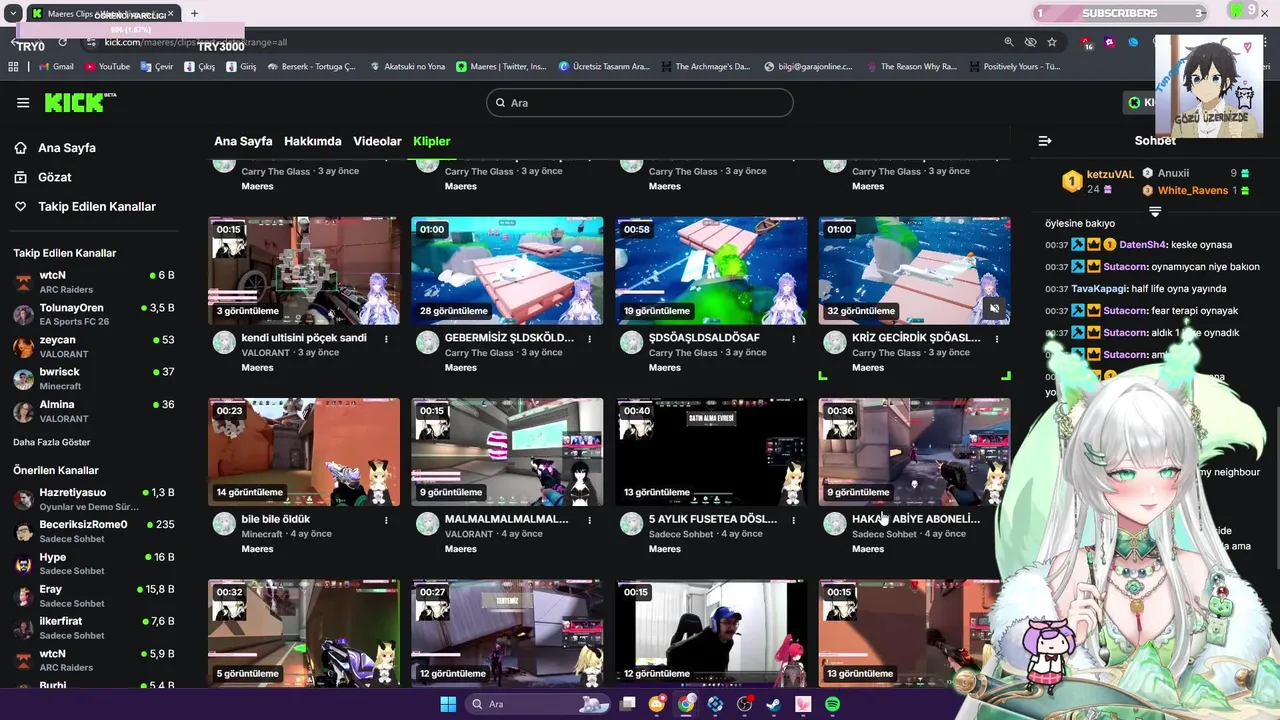This screenshot has width=1280, height=720.
Task: Click the Kick search field labeled Ara
Action: click(640, 103)
